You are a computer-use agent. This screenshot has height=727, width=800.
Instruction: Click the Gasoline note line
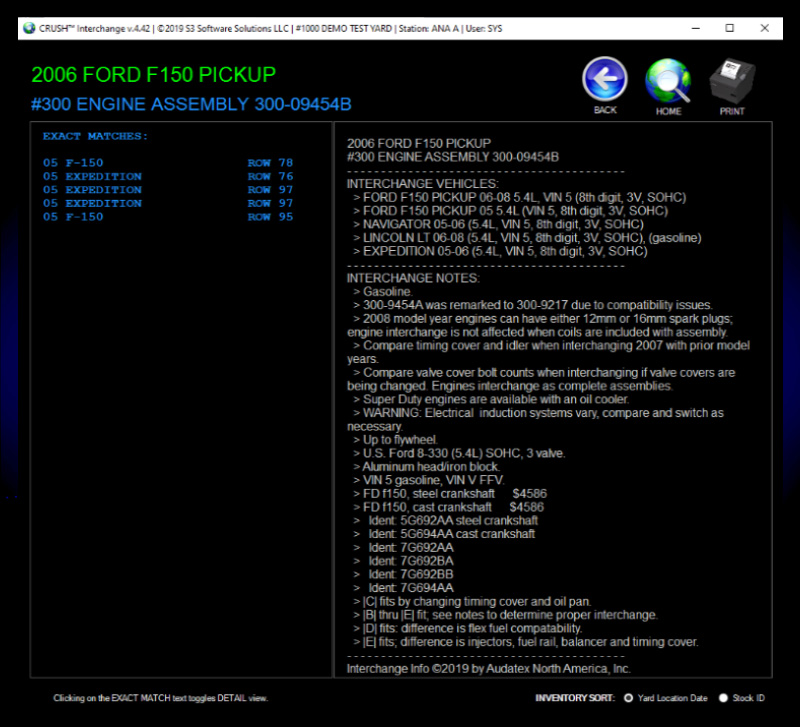click(383, 292)
